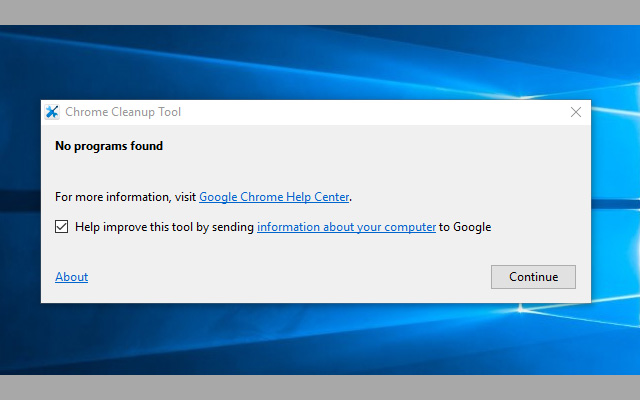Open the Google Chrome Help Center link
640x400 pixels.
coord(274,197)
